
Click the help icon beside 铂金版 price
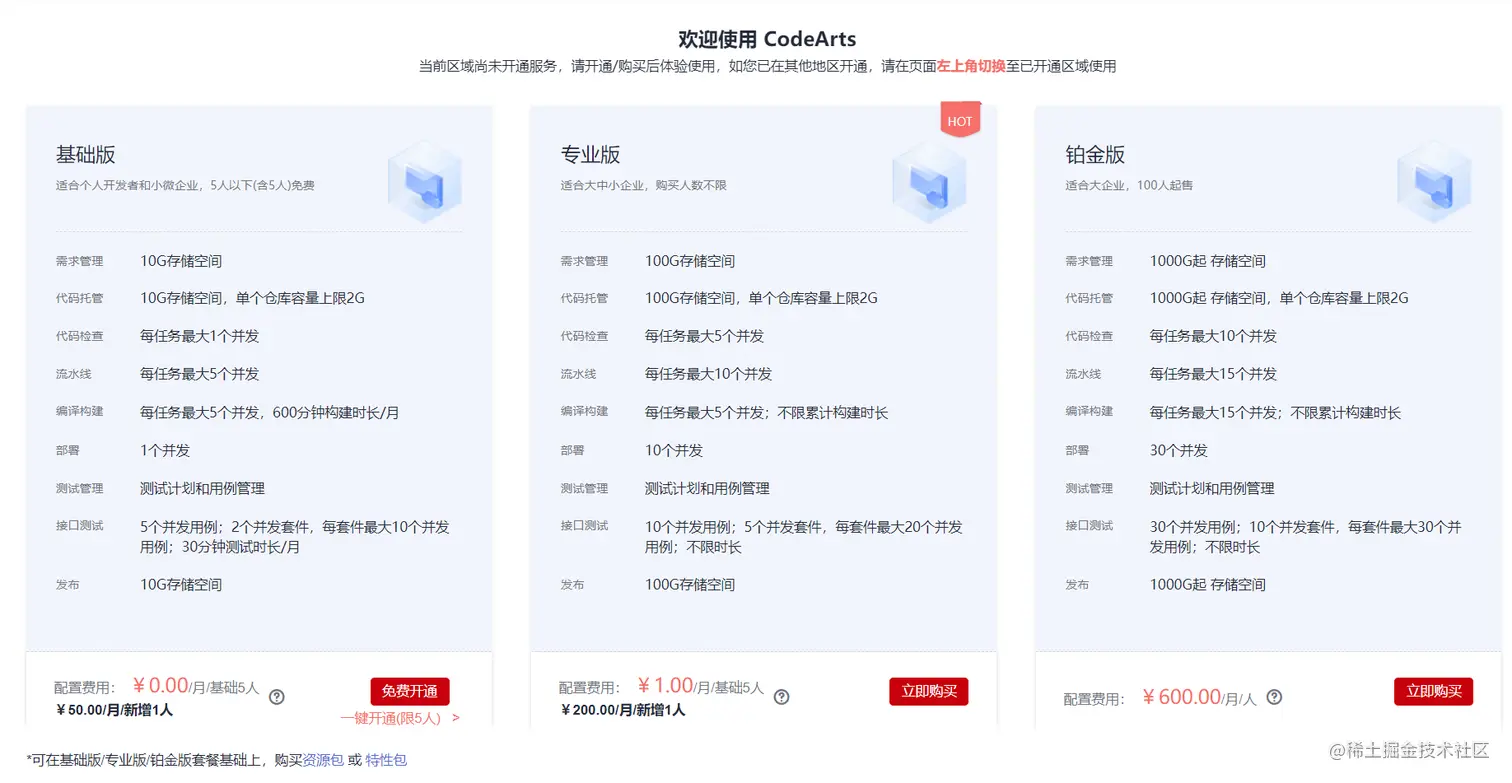coord(1274,697)
